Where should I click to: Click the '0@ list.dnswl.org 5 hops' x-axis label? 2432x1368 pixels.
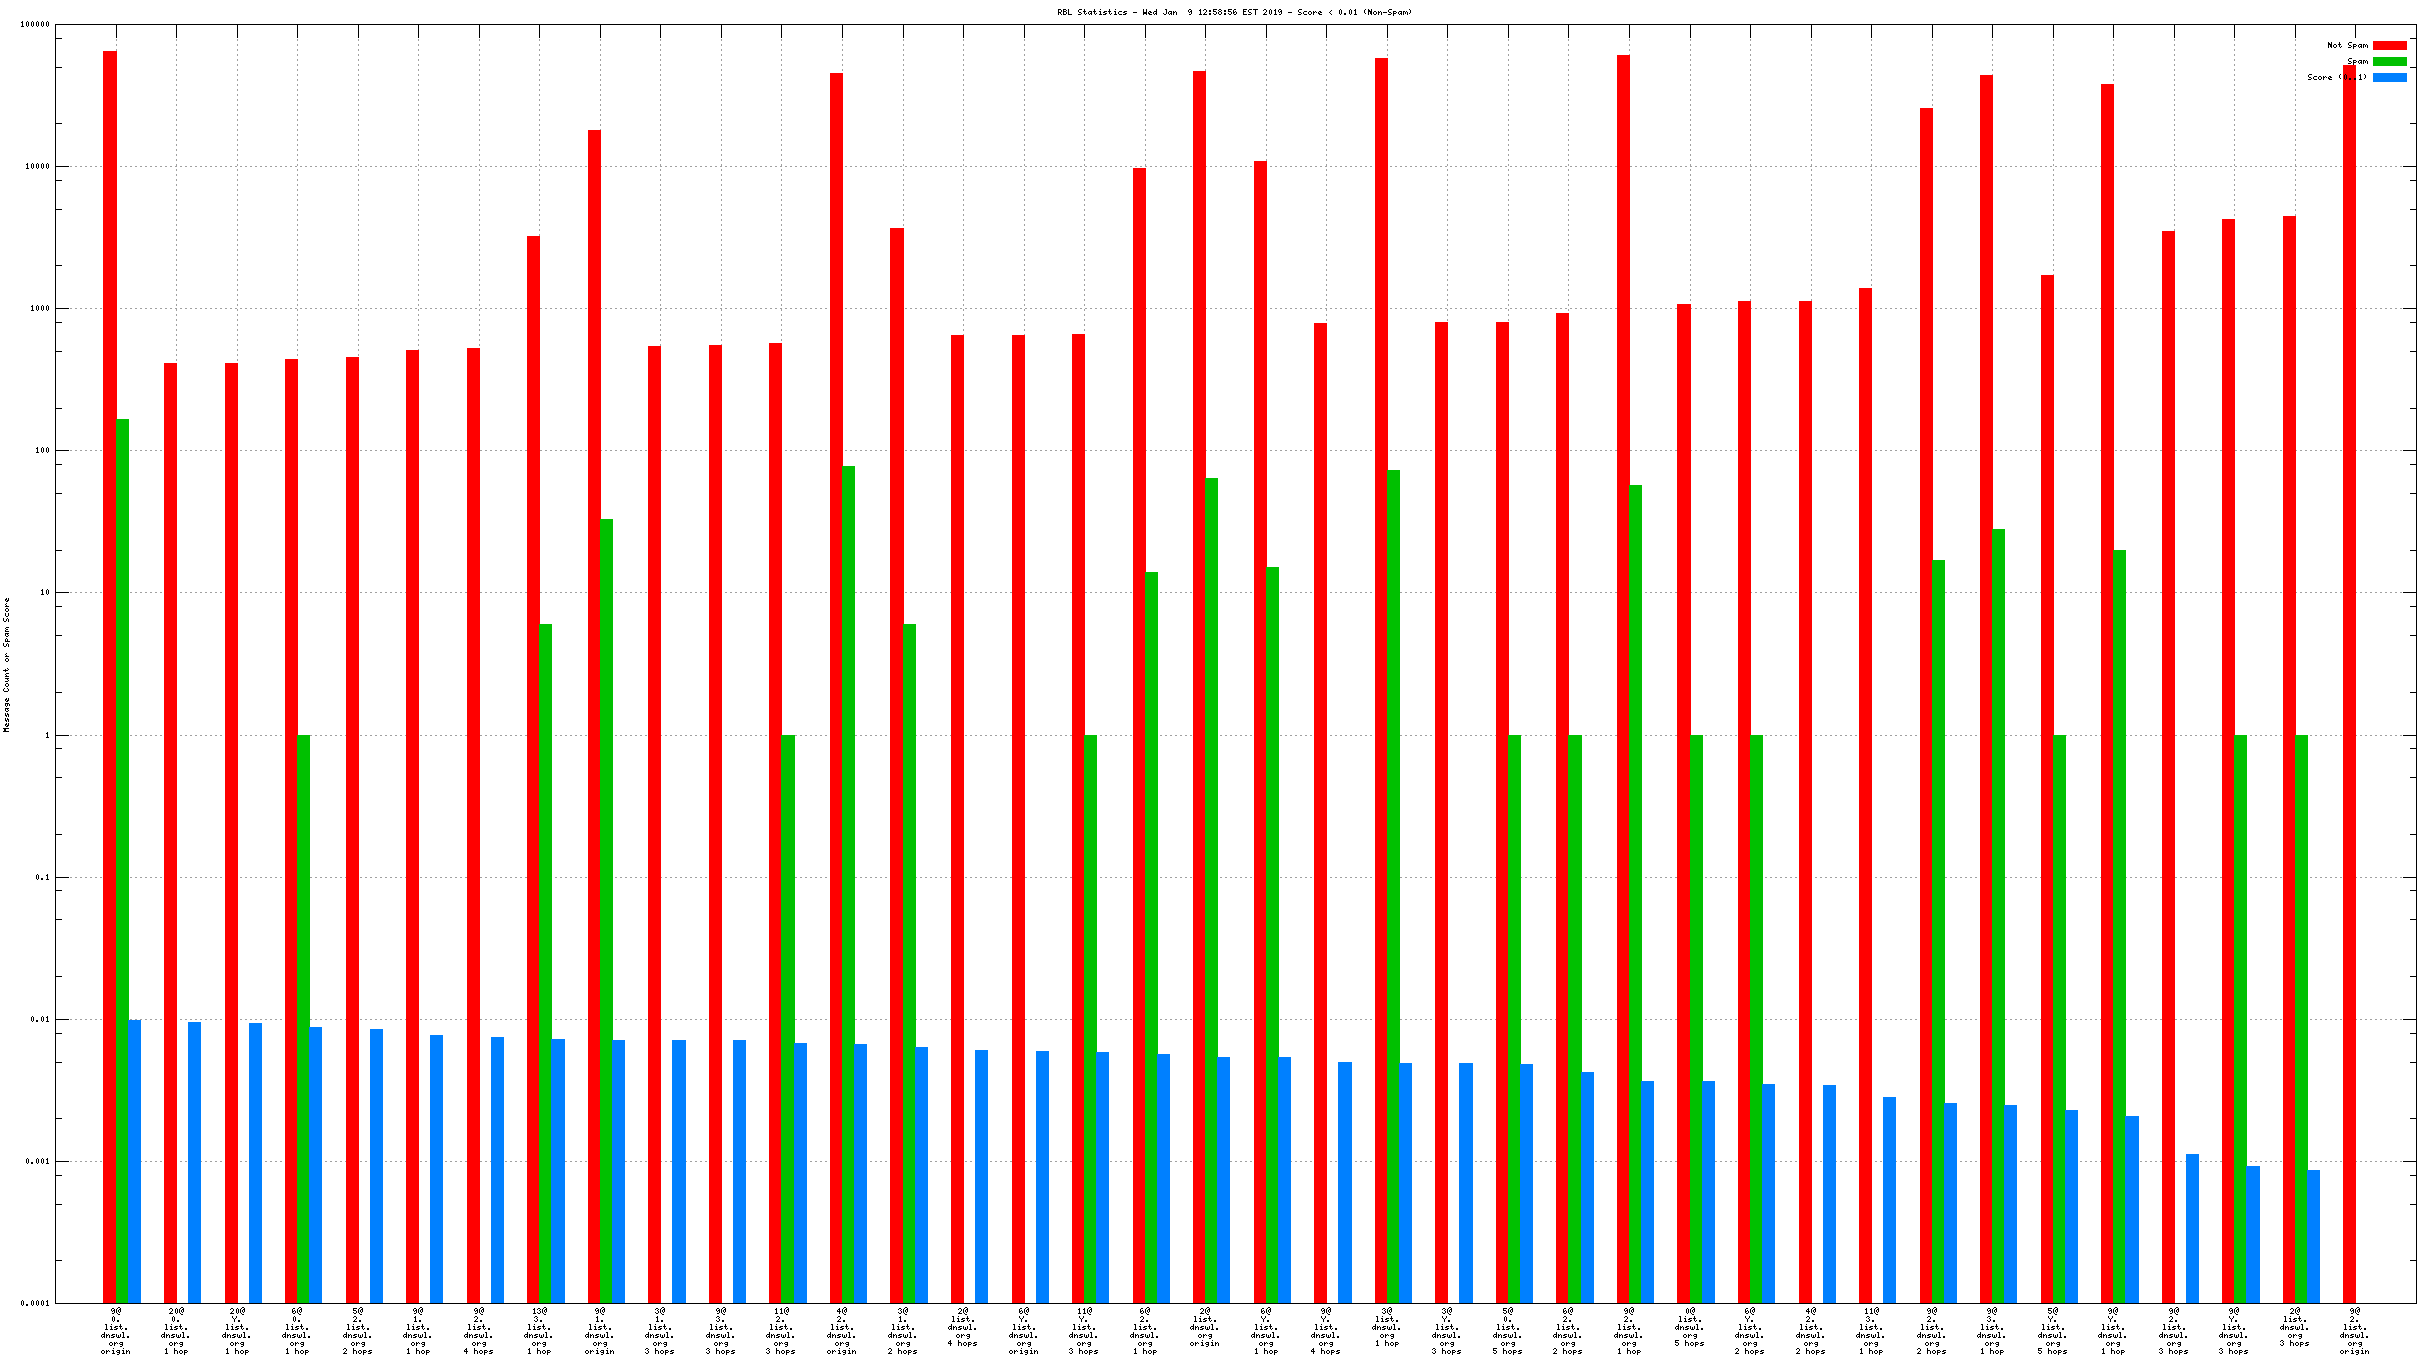coord(1689,1326)
